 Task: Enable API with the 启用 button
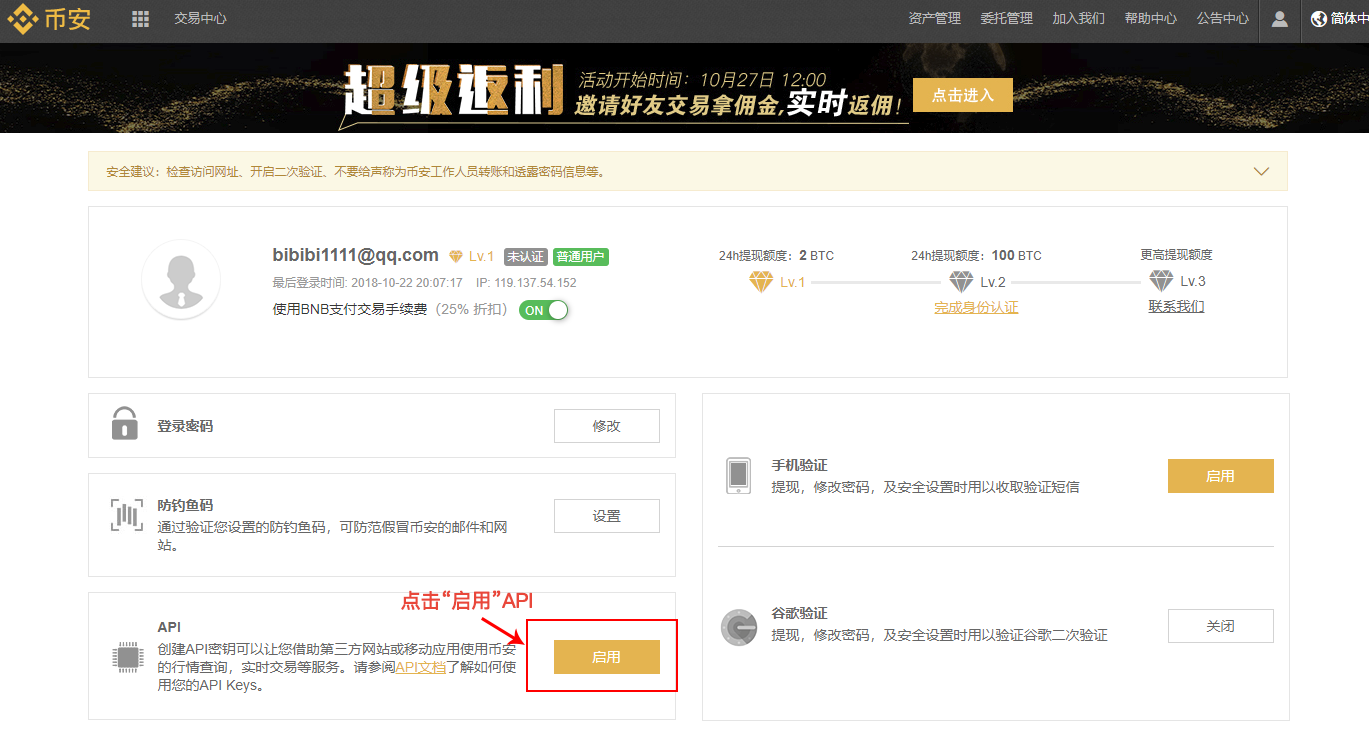click(607, 657)
